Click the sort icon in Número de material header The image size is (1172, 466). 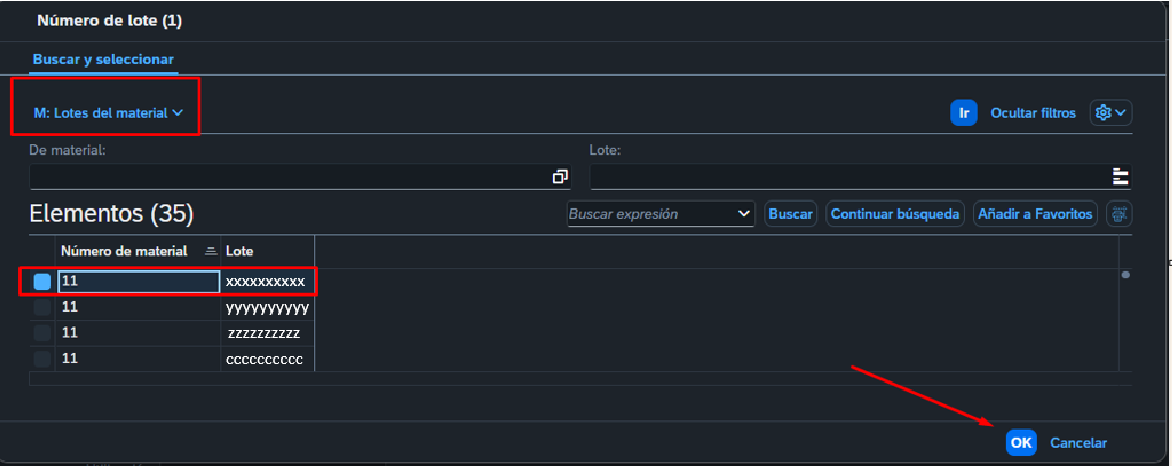[x=210, y=251]
